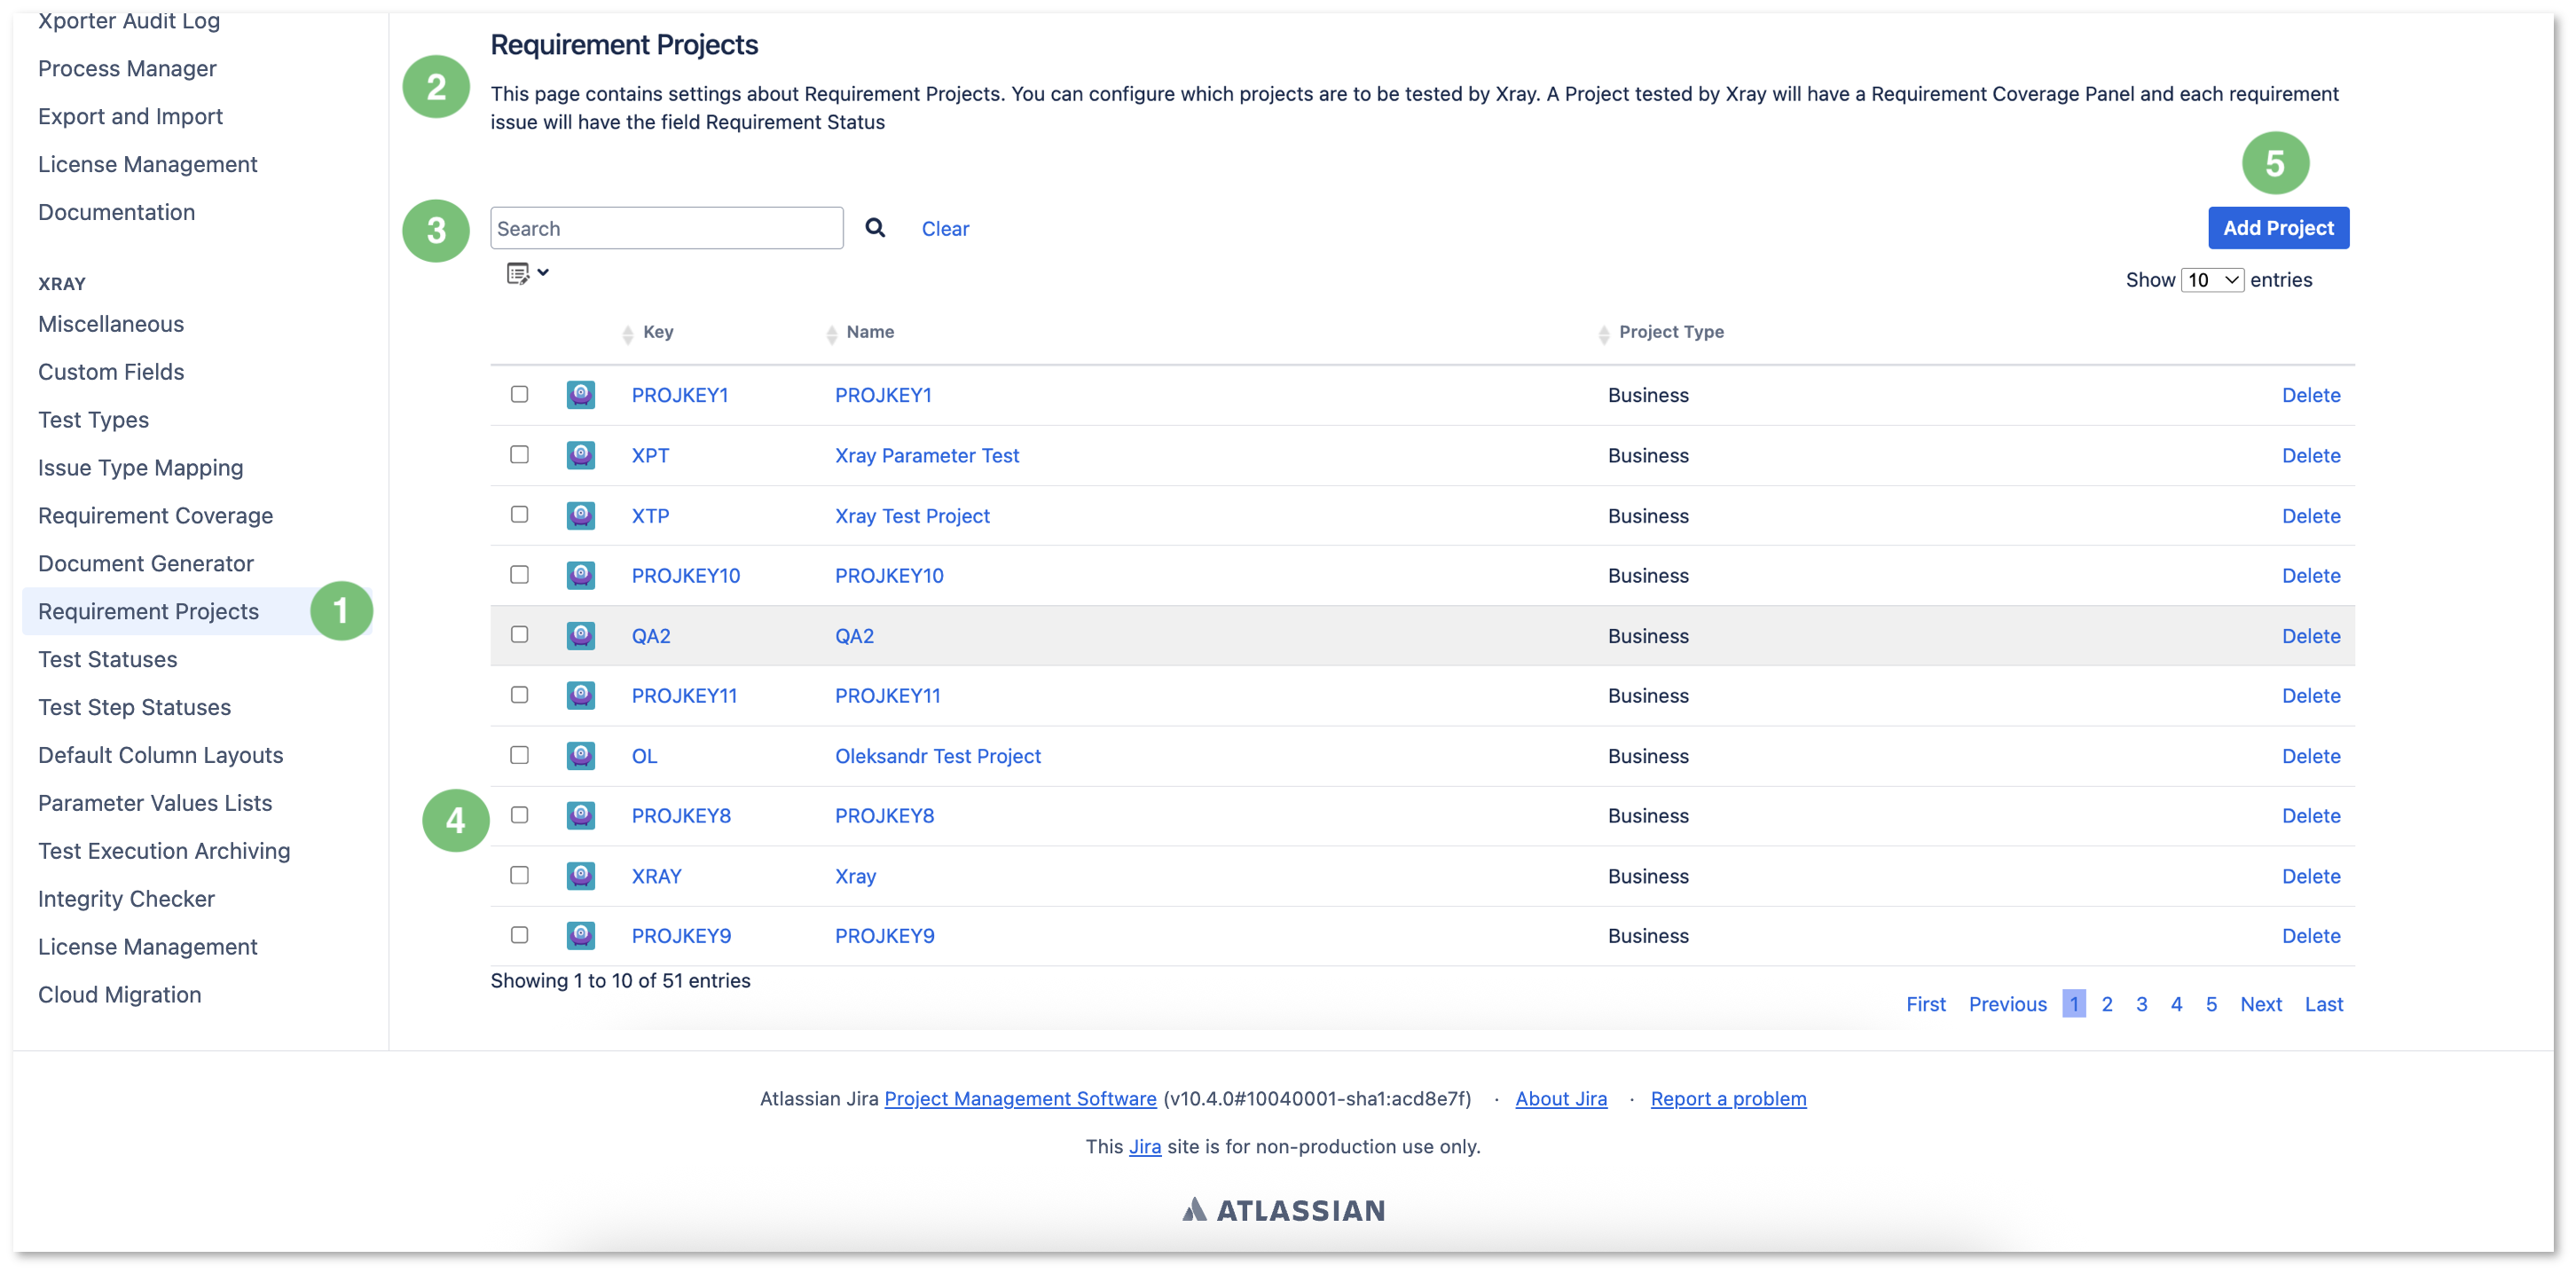2576x1274 pixels.
Task: Click the QA2 project avatar icon
Action: tap(581, 635)
